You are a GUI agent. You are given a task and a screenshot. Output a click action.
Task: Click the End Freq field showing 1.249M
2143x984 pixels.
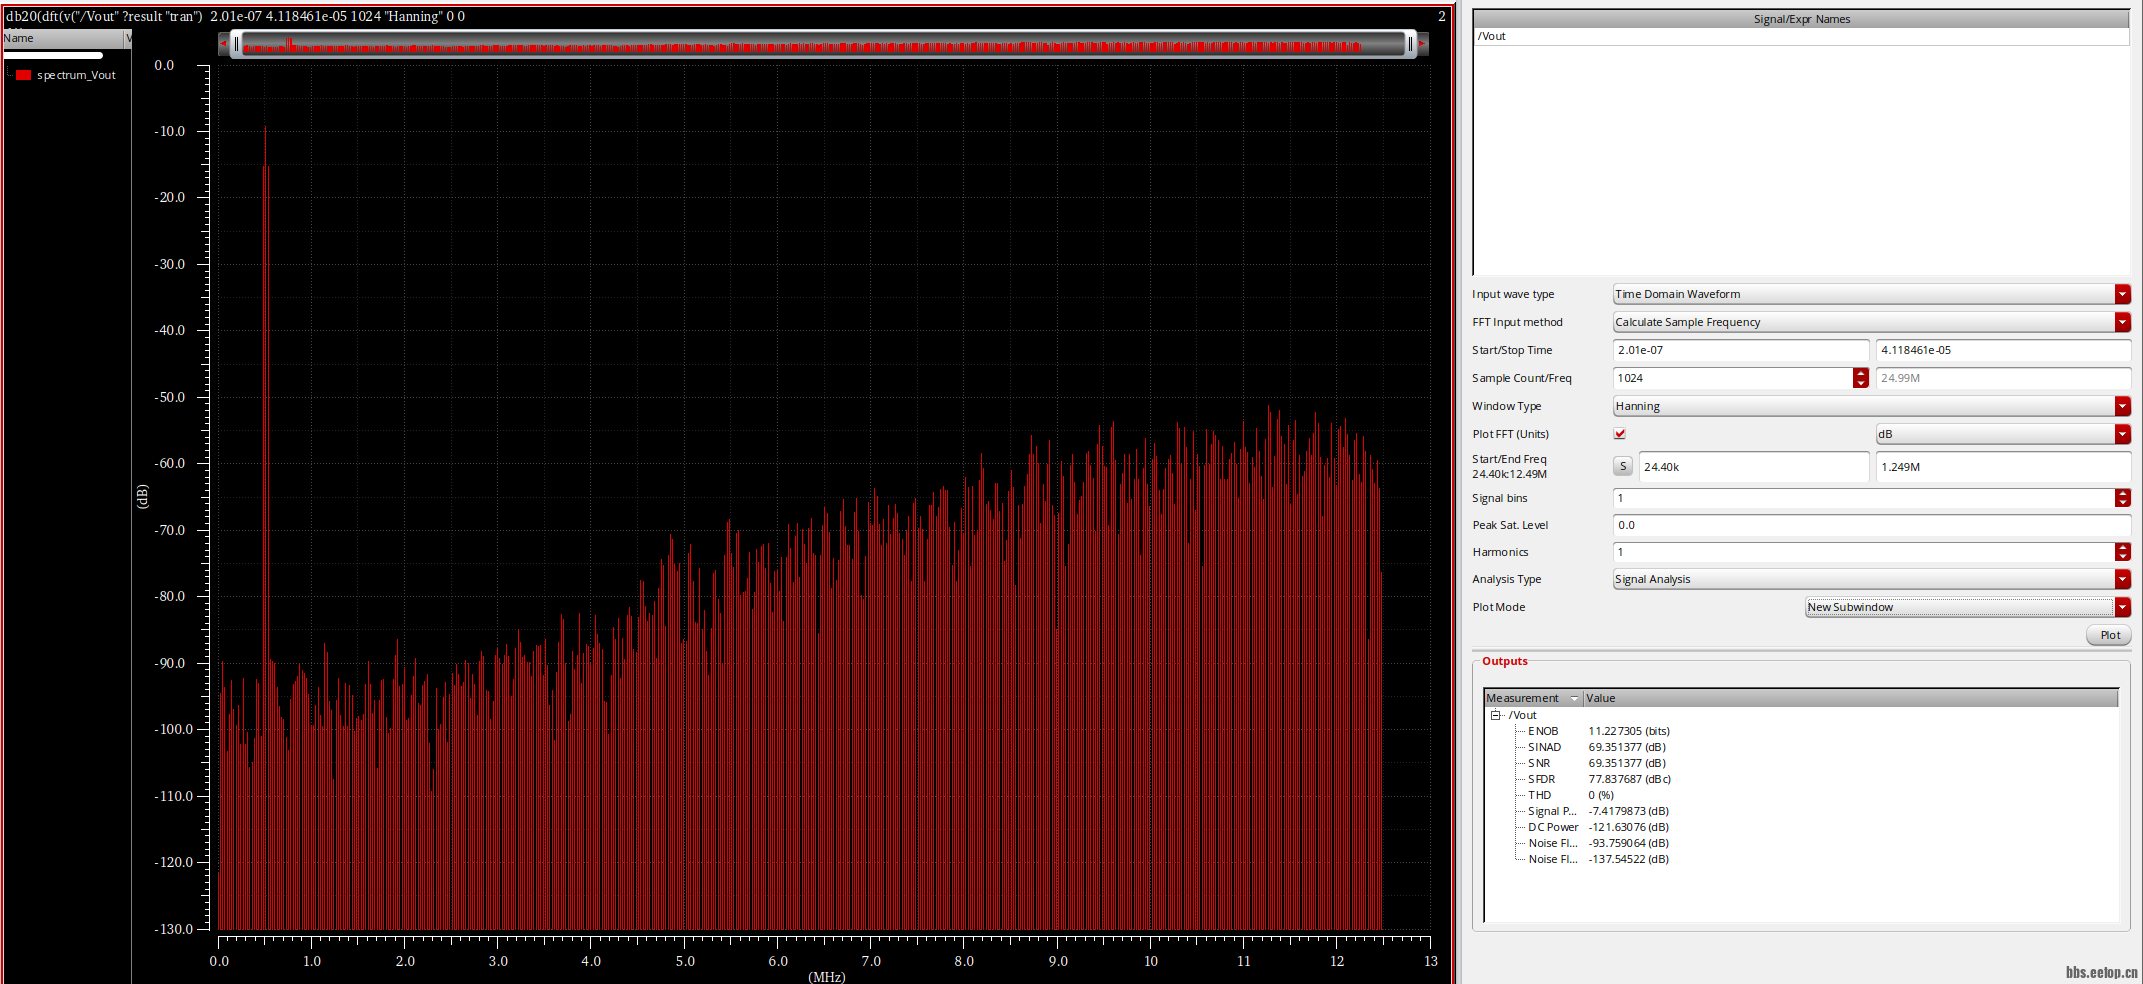tap(2003, 467)
